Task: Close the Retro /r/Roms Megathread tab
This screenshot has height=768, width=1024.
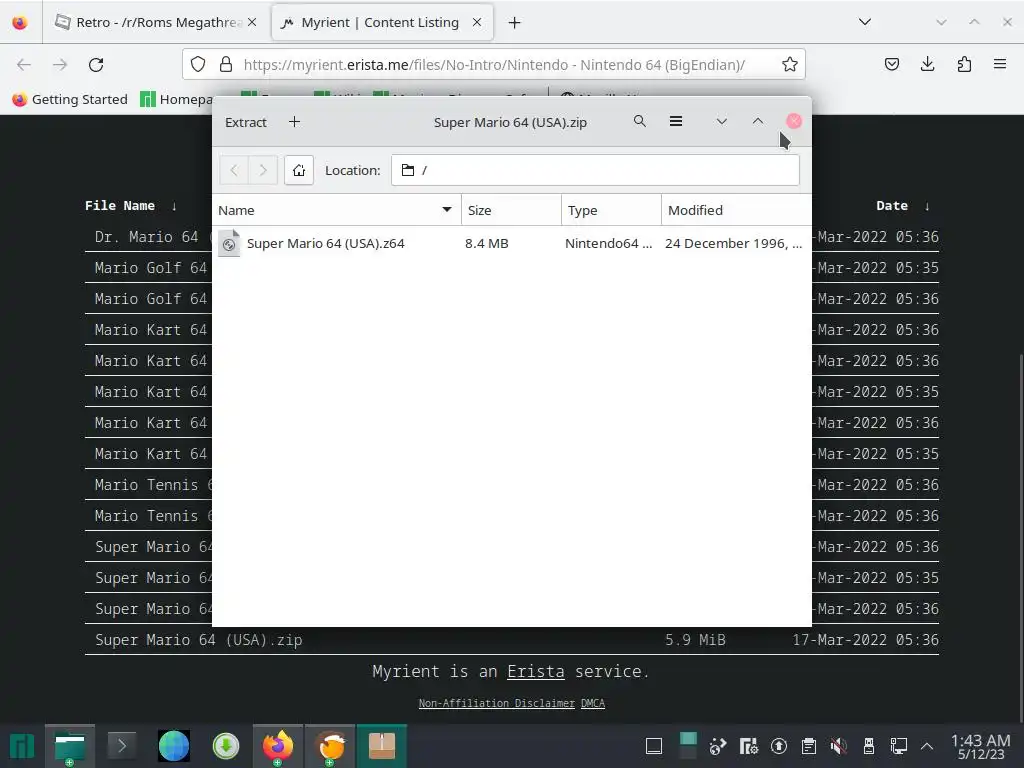Action: pyautogui.click(x=252, y=22)
